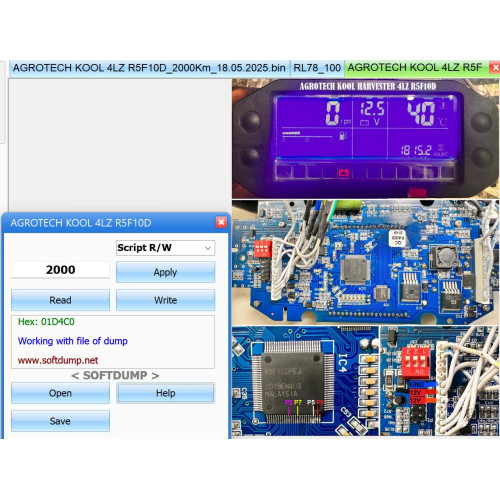
Task: Click the Hex: 01D4C0 text
Action: click(46, 322)
